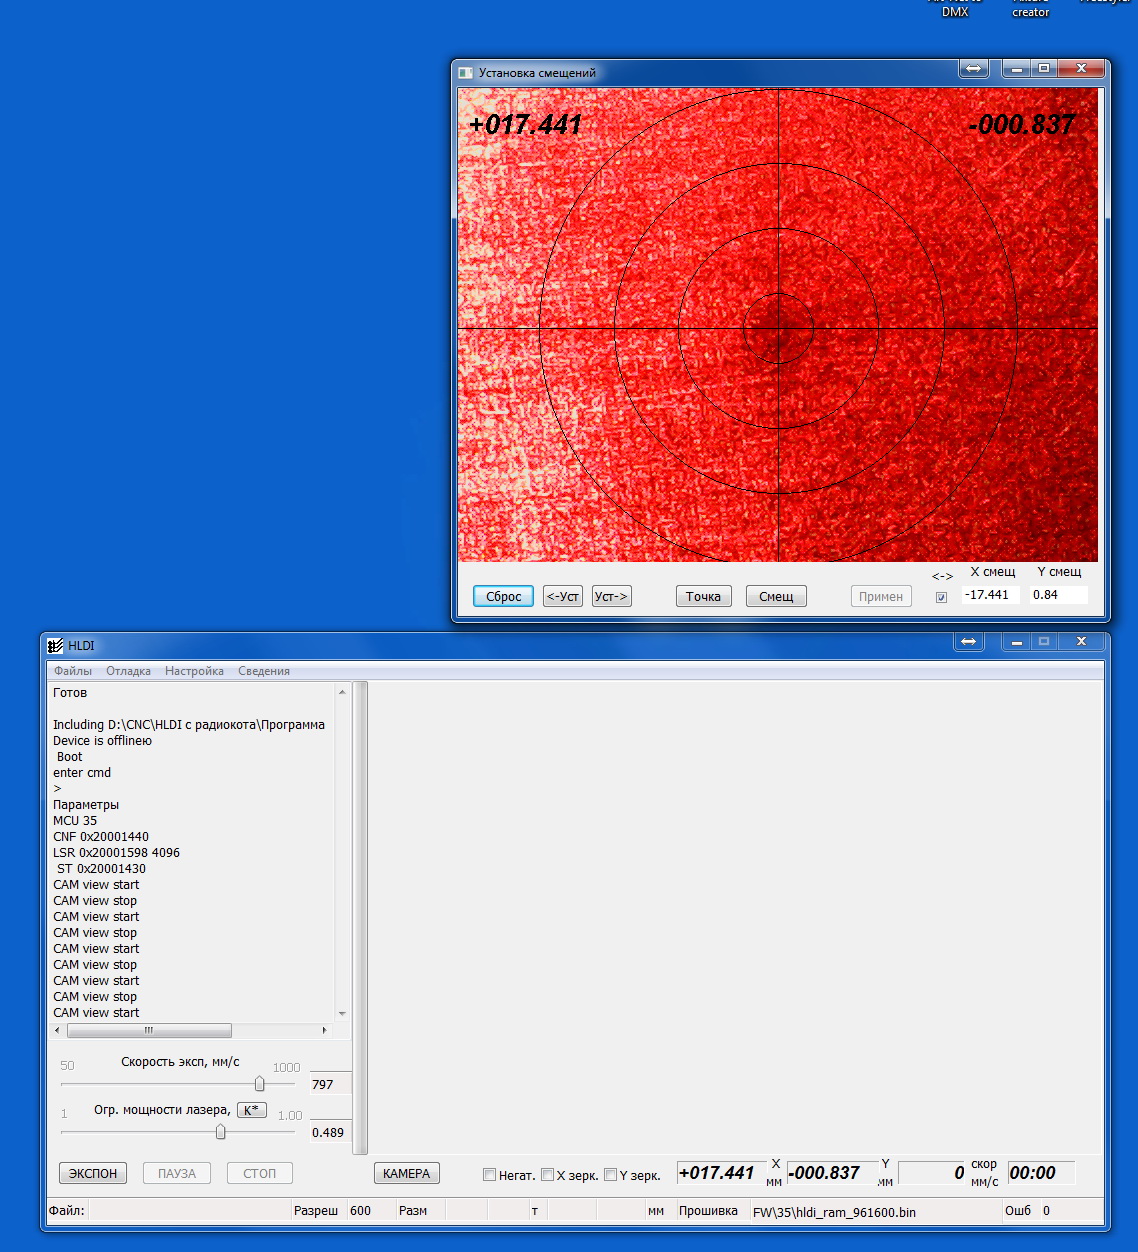
Task: Click the speed readout field showing 0
Action: click(932, 1173)
